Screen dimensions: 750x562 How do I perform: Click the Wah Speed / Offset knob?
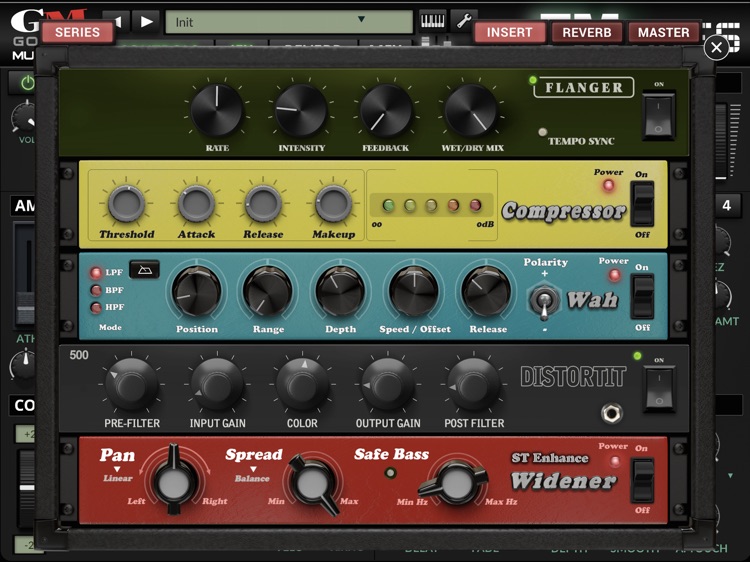pos(414,291)
